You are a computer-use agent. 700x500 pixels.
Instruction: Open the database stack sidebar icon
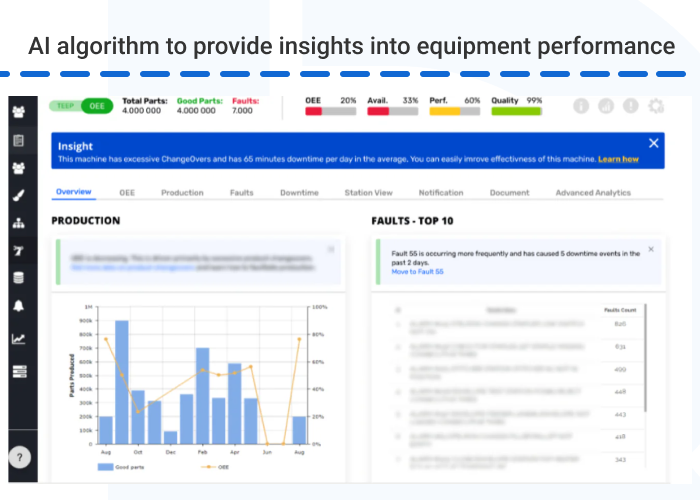tap(19, 278)
